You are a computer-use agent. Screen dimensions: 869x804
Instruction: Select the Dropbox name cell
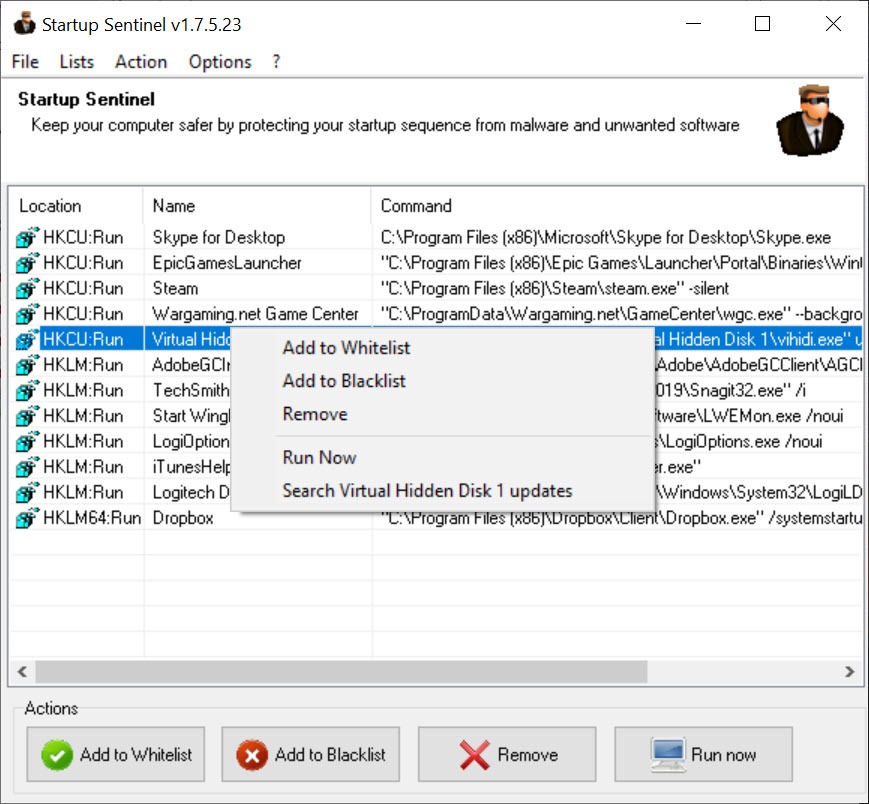183,518
